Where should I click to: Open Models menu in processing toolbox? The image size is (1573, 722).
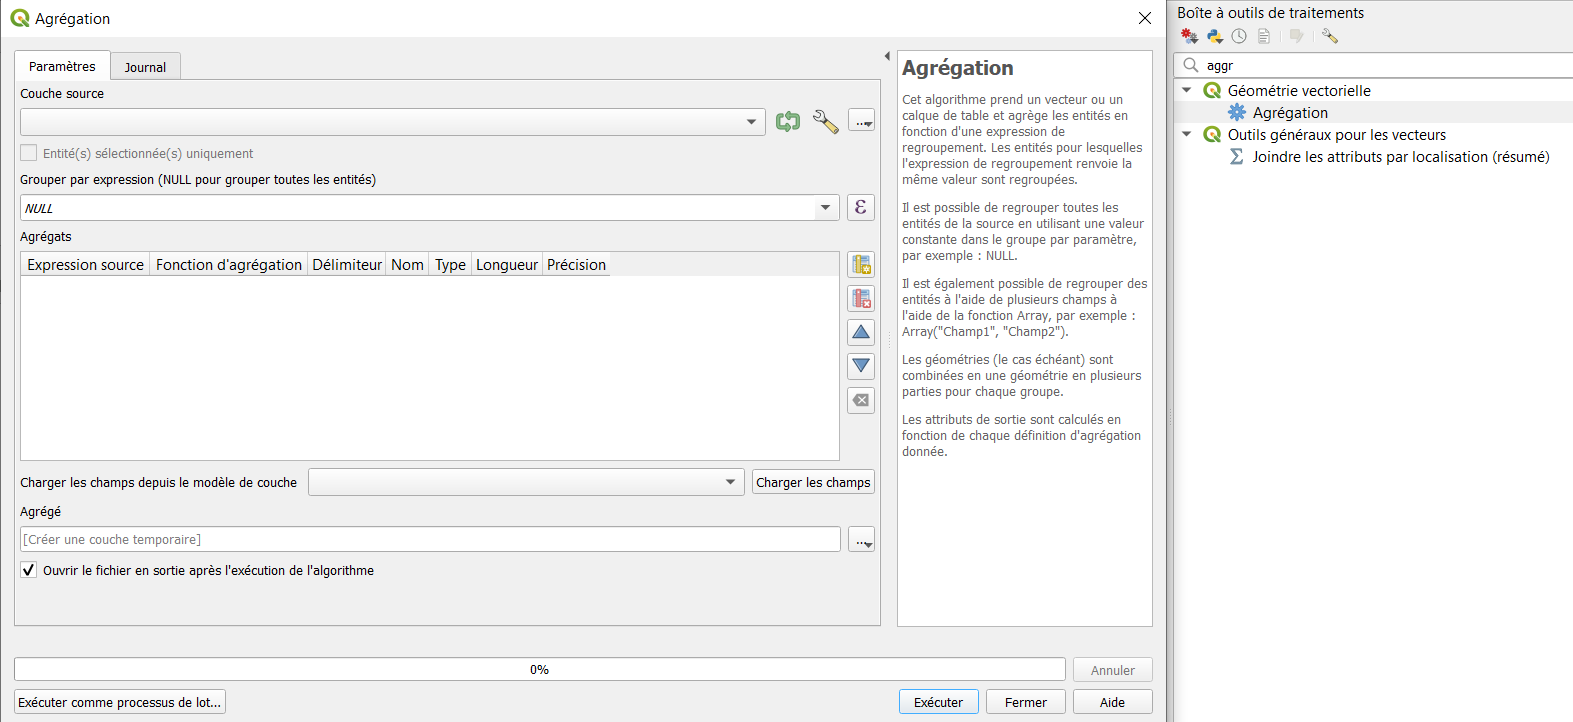click(1189, 36)
